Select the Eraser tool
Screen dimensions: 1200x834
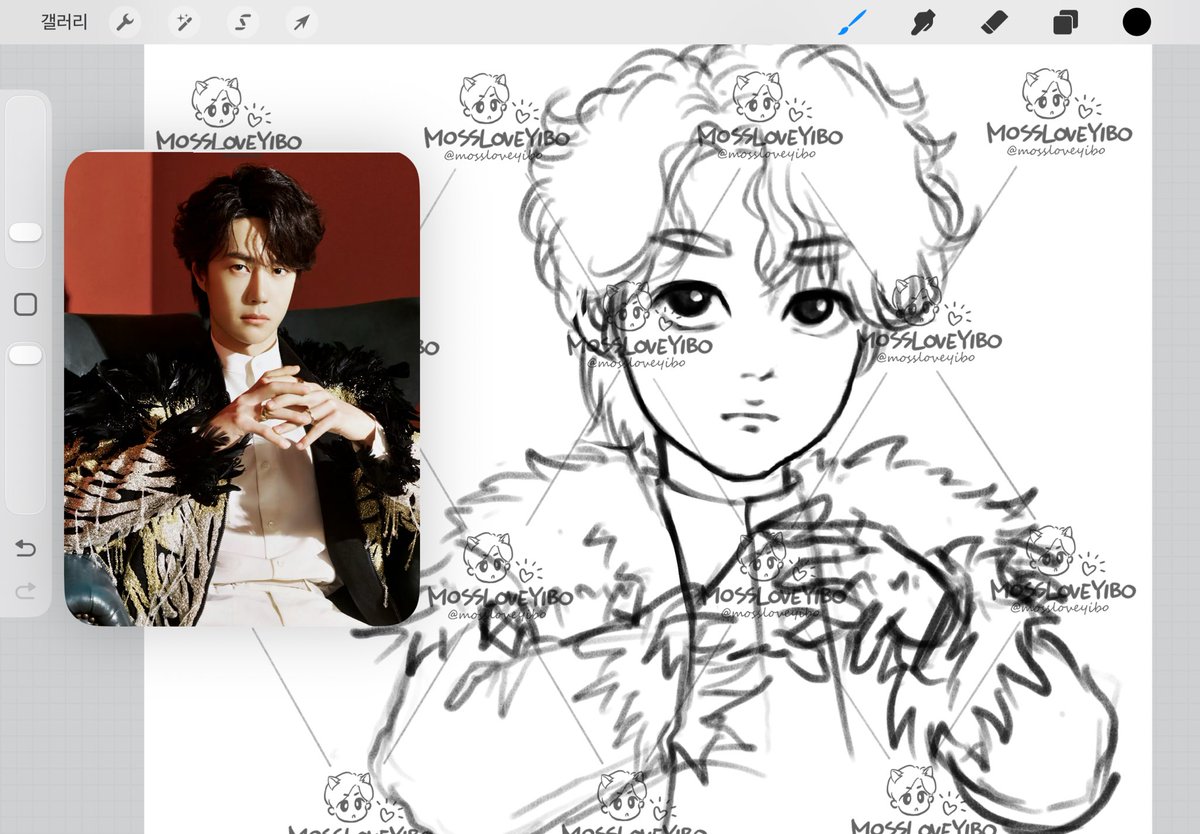coord(994,22)
